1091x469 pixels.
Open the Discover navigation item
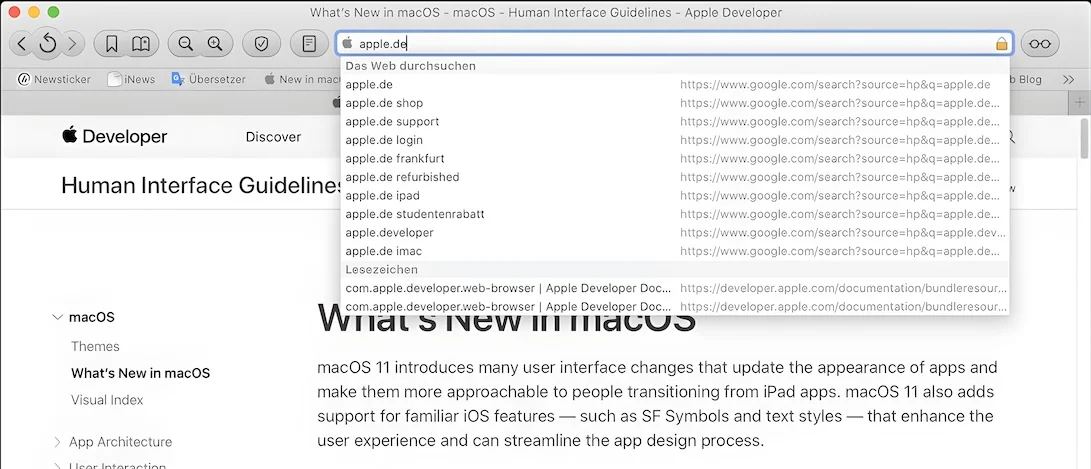tap(273, 137)
